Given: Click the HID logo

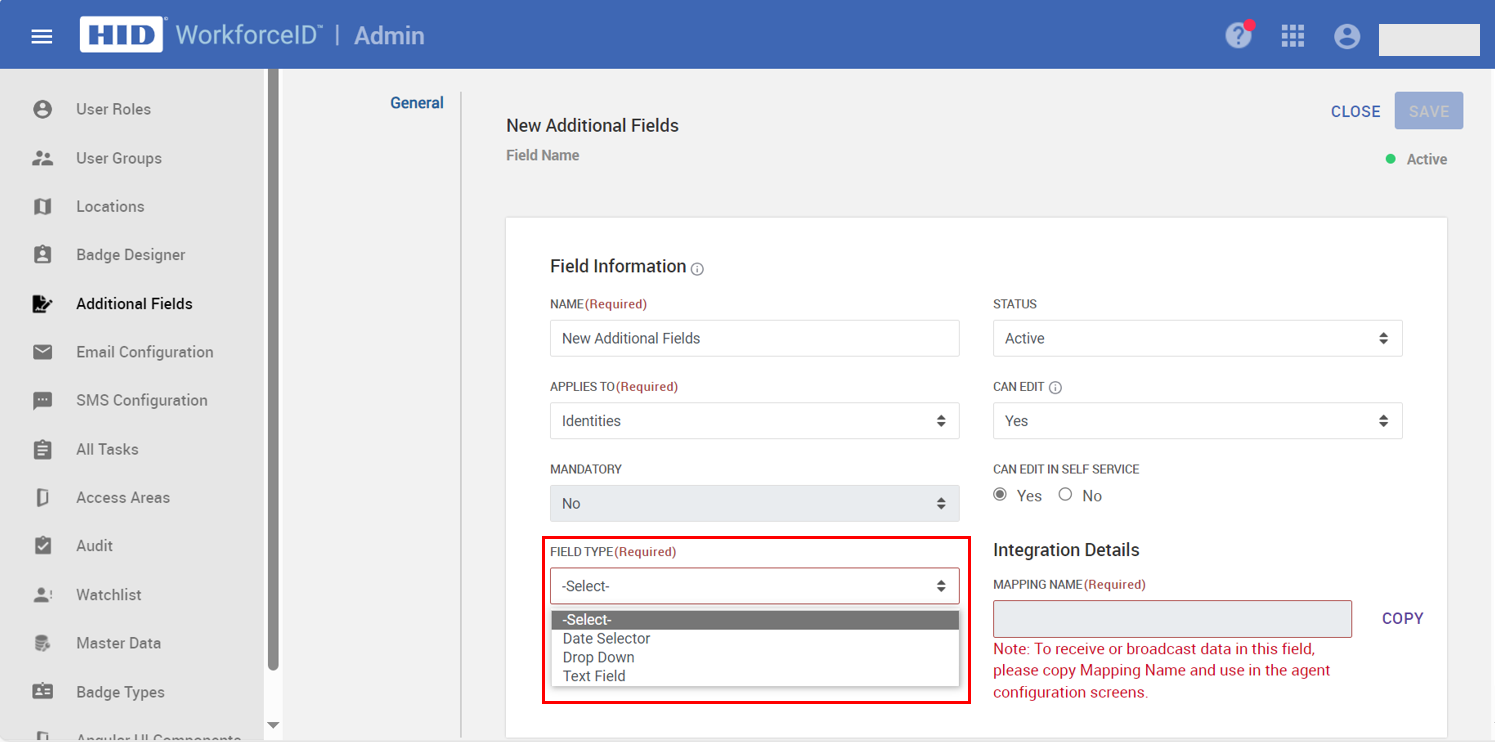Looking at the screenshot, I should coord(121,35).
